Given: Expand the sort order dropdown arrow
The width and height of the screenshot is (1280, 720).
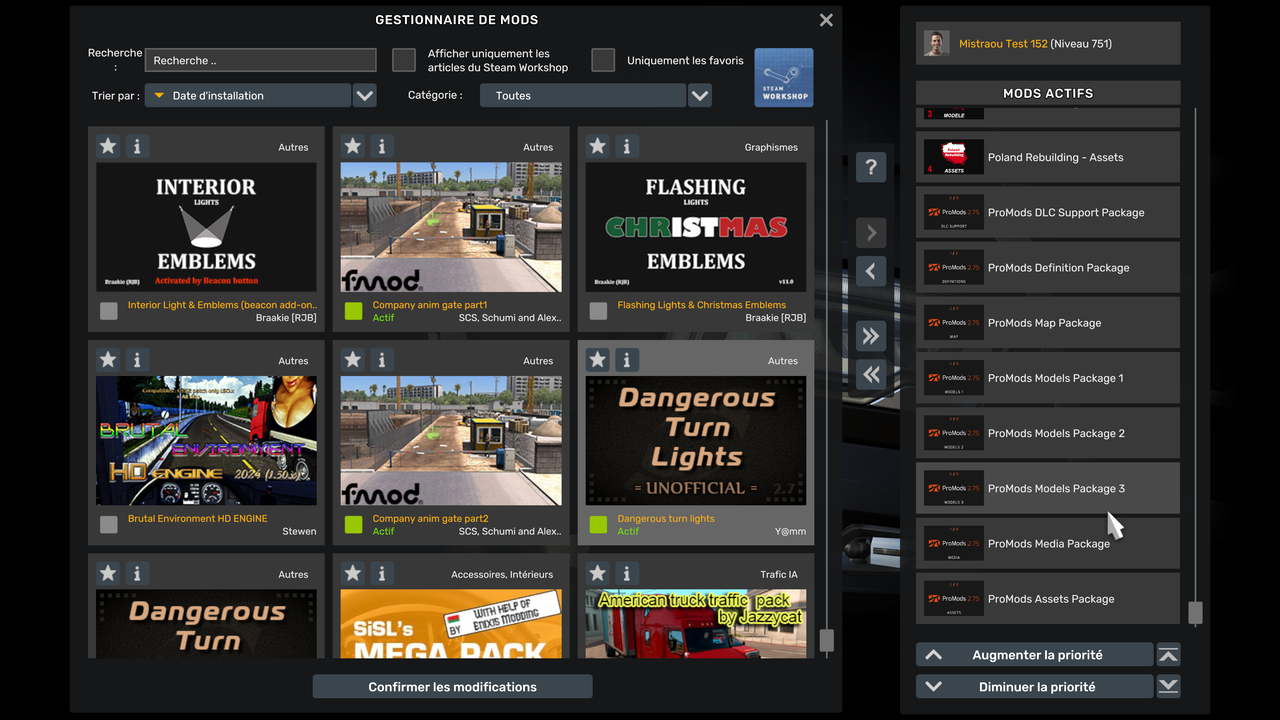Looking at the screenshot, I should [x=365, y=95].
